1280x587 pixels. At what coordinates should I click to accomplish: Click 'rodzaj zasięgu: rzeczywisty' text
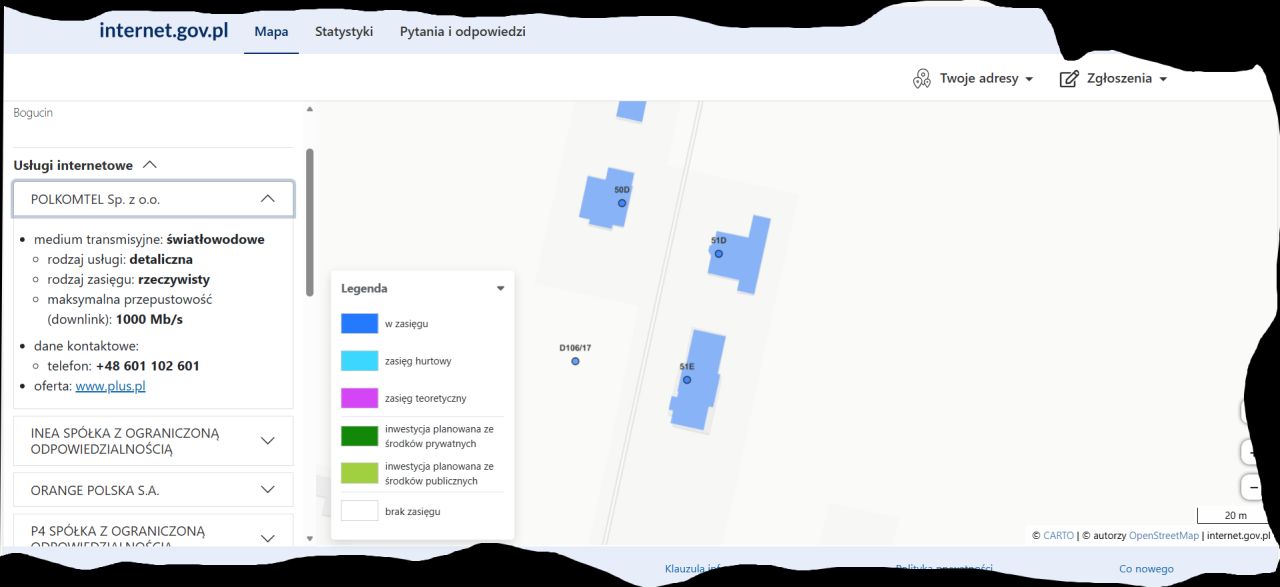pyautogui.click(x=128, y=280)
